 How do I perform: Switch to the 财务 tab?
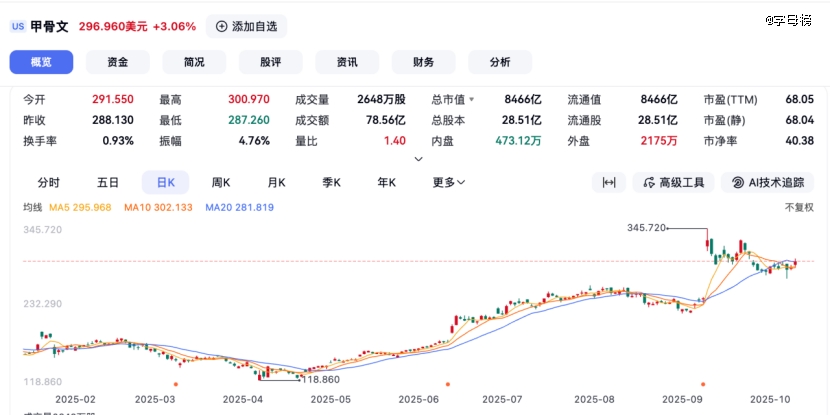pyautogui.click(x=423, y=62)
